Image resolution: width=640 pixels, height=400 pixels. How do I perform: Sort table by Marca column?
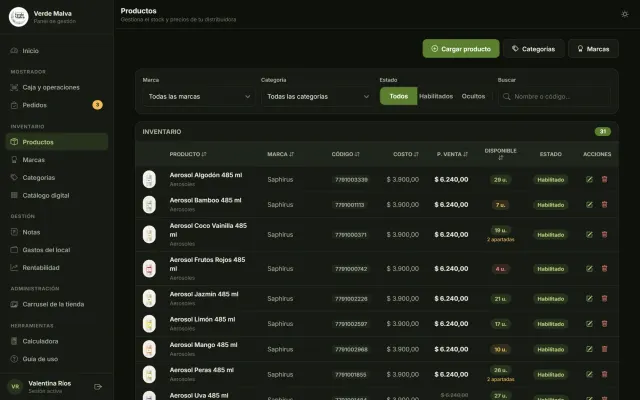pyautogui.click(x=280, y=154)
